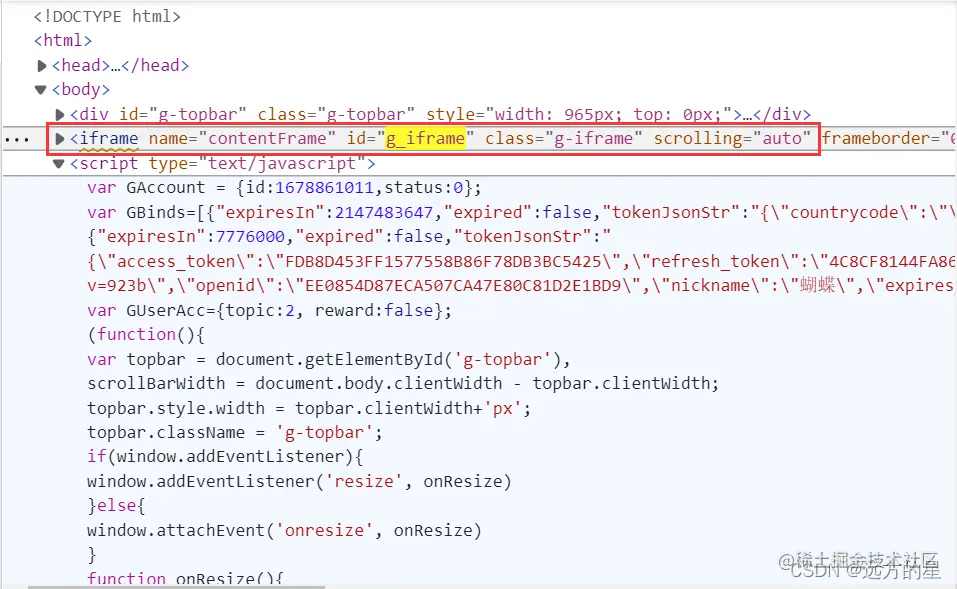Click the attachEvent('onresize') line
957x589 pixels.
pos(284,530)
